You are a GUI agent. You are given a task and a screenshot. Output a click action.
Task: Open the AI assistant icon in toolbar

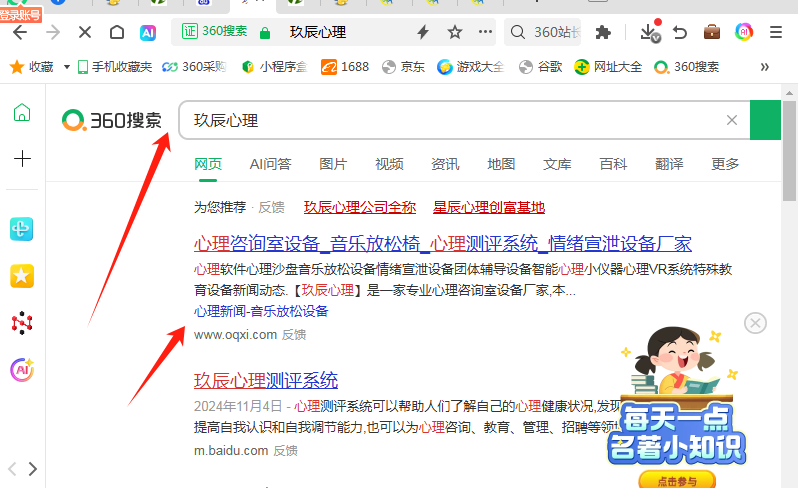tap(148, 33)
